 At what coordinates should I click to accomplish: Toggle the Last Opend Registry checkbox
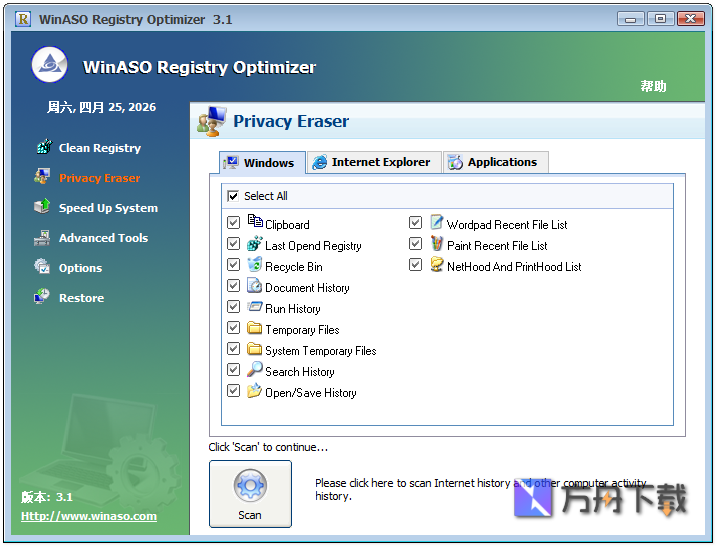click(233, 244)
